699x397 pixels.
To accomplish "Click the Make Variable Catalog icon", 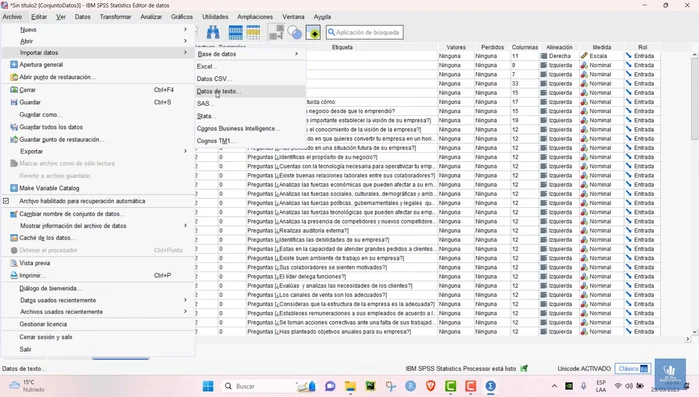I will (14, 188).
